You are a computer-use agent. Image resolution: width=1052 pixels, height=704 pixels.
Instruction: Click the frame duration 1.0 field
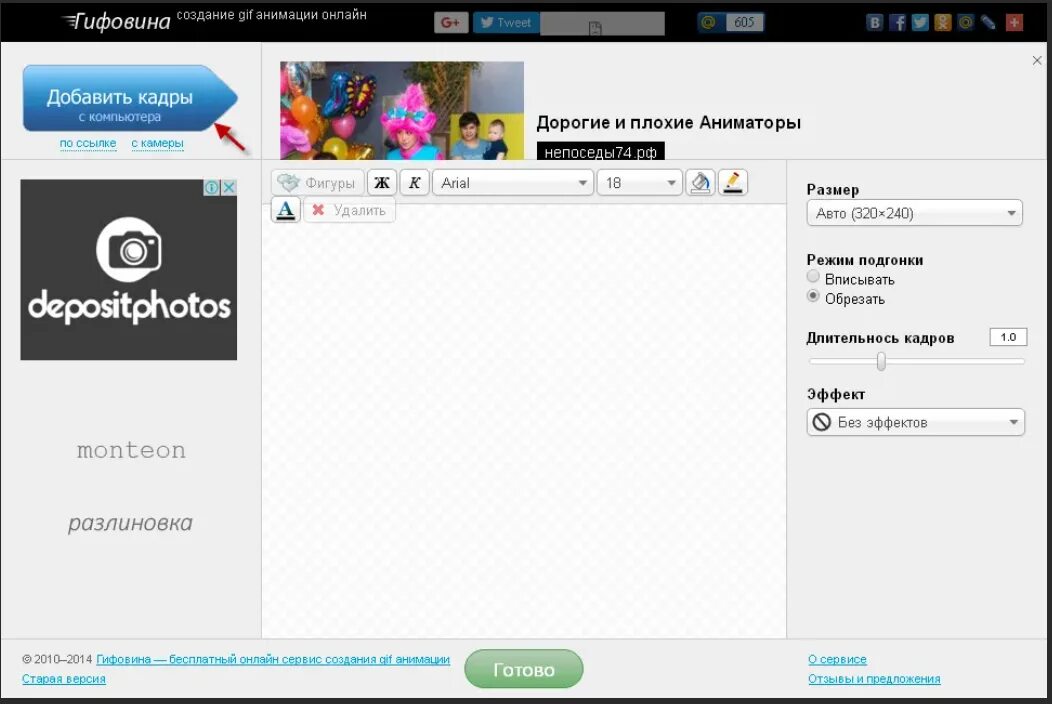1008,337
